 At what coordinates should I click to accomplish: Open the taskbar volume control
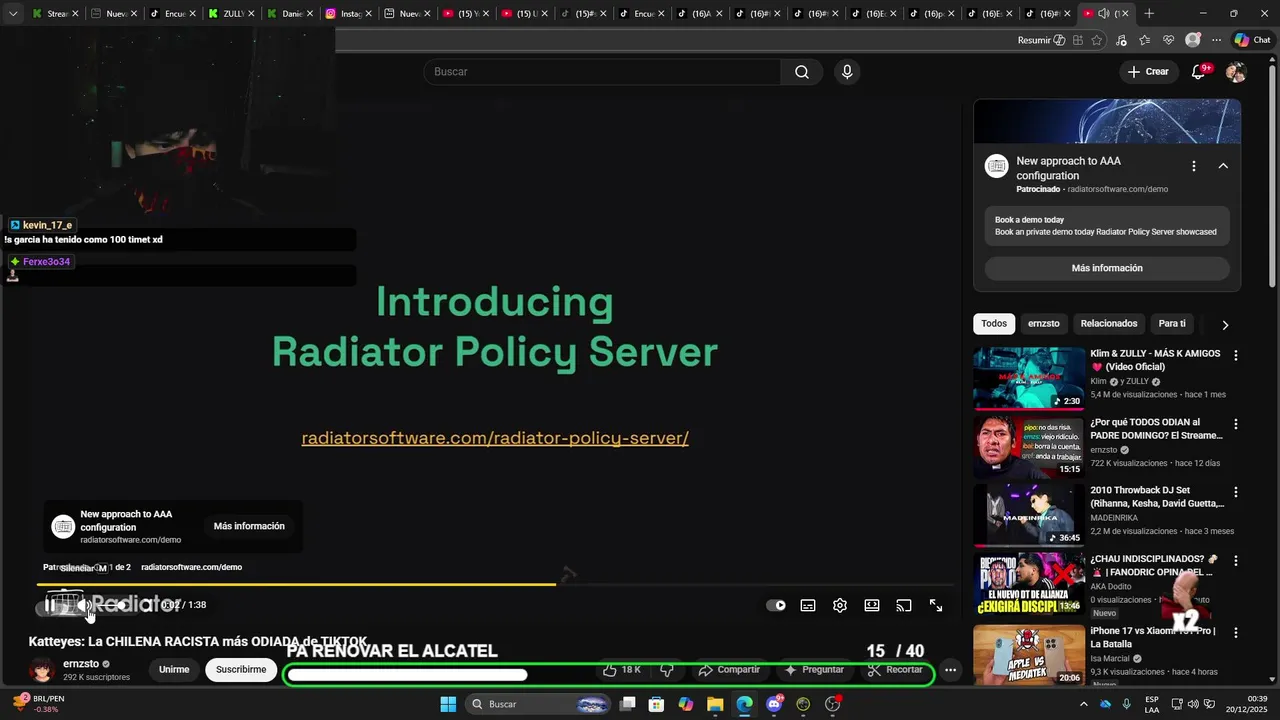click(x=1194, y=704)
